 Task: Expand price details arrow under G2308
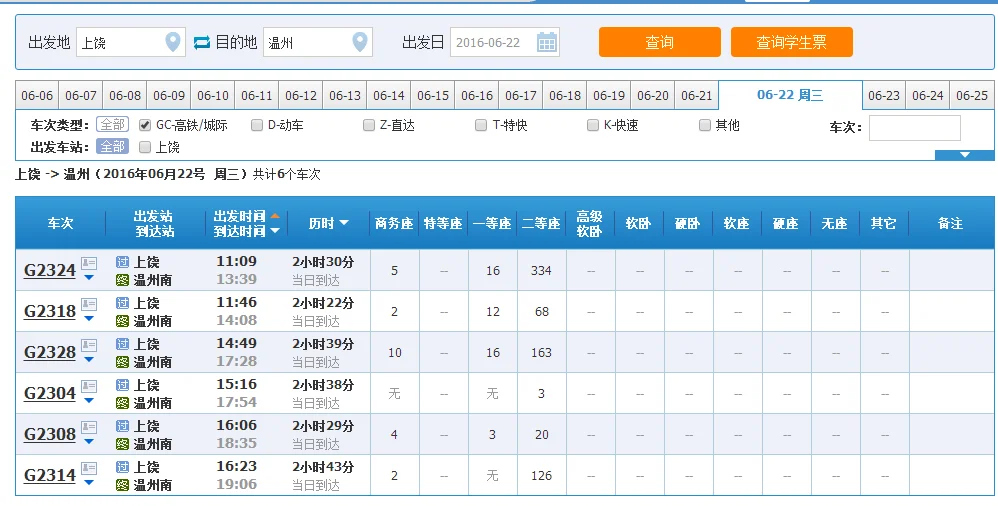pyautogui.click(x=89, y=442)
